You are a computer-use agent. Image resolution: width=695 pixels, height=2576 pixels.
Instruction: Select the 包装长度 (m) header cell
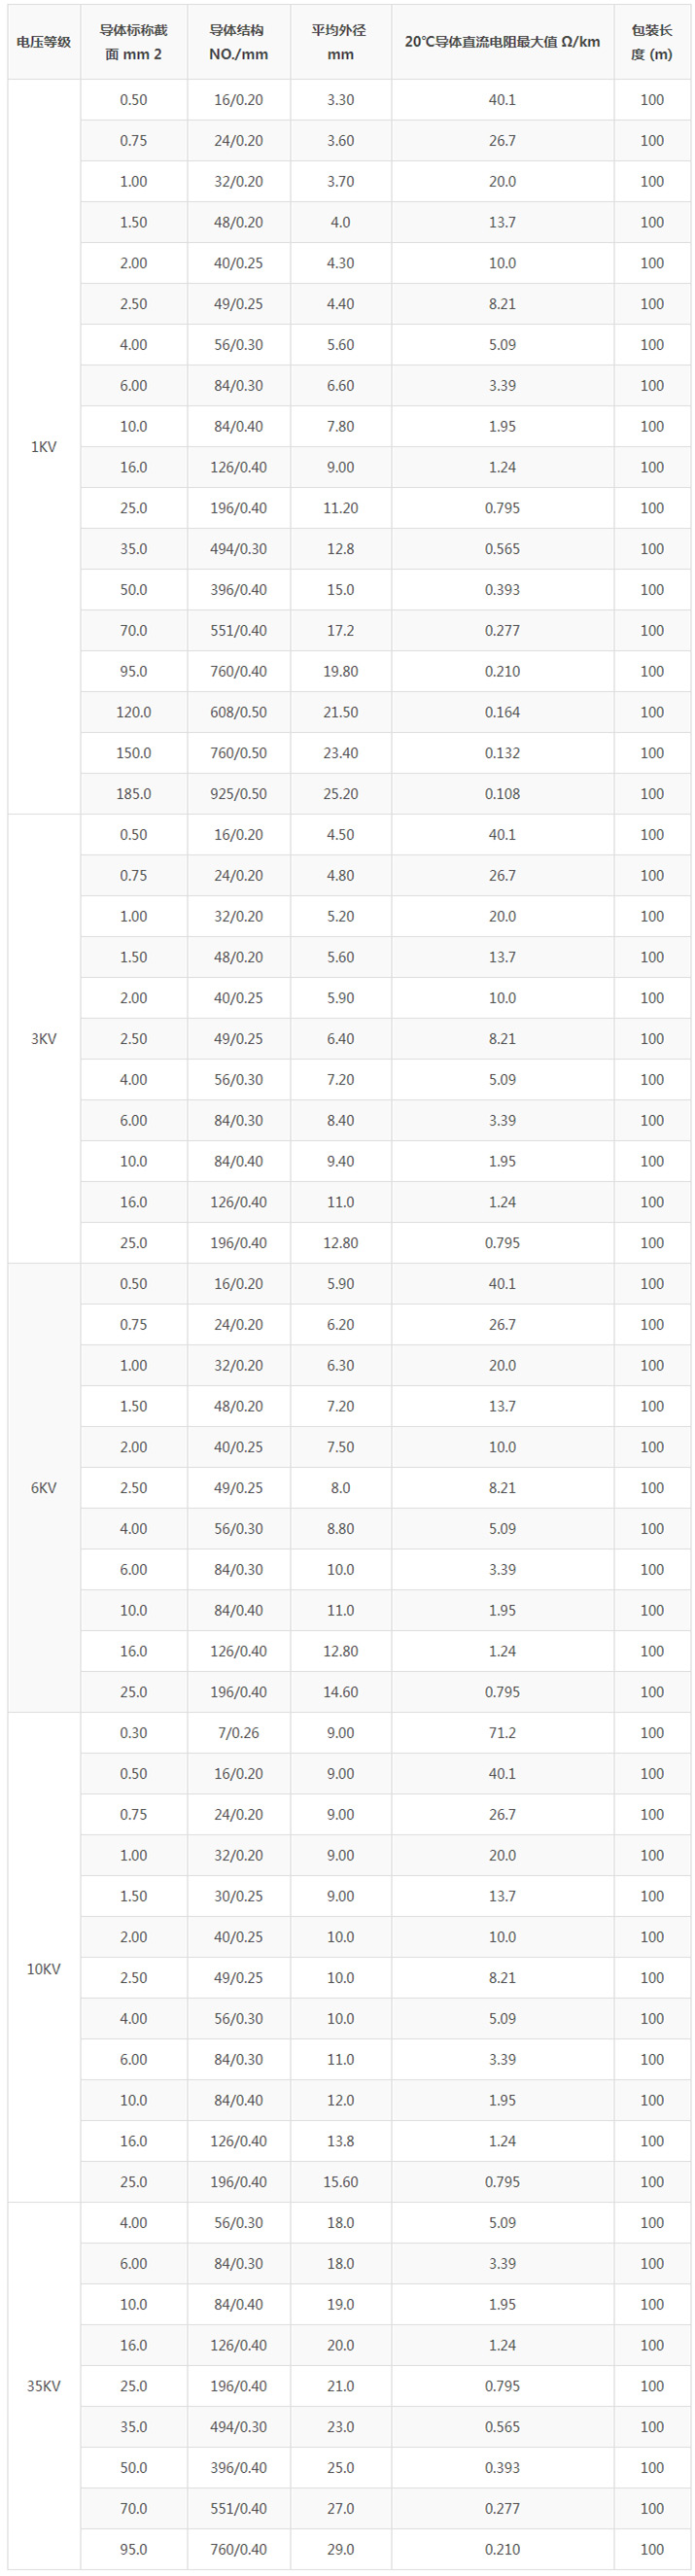(651, 42)
